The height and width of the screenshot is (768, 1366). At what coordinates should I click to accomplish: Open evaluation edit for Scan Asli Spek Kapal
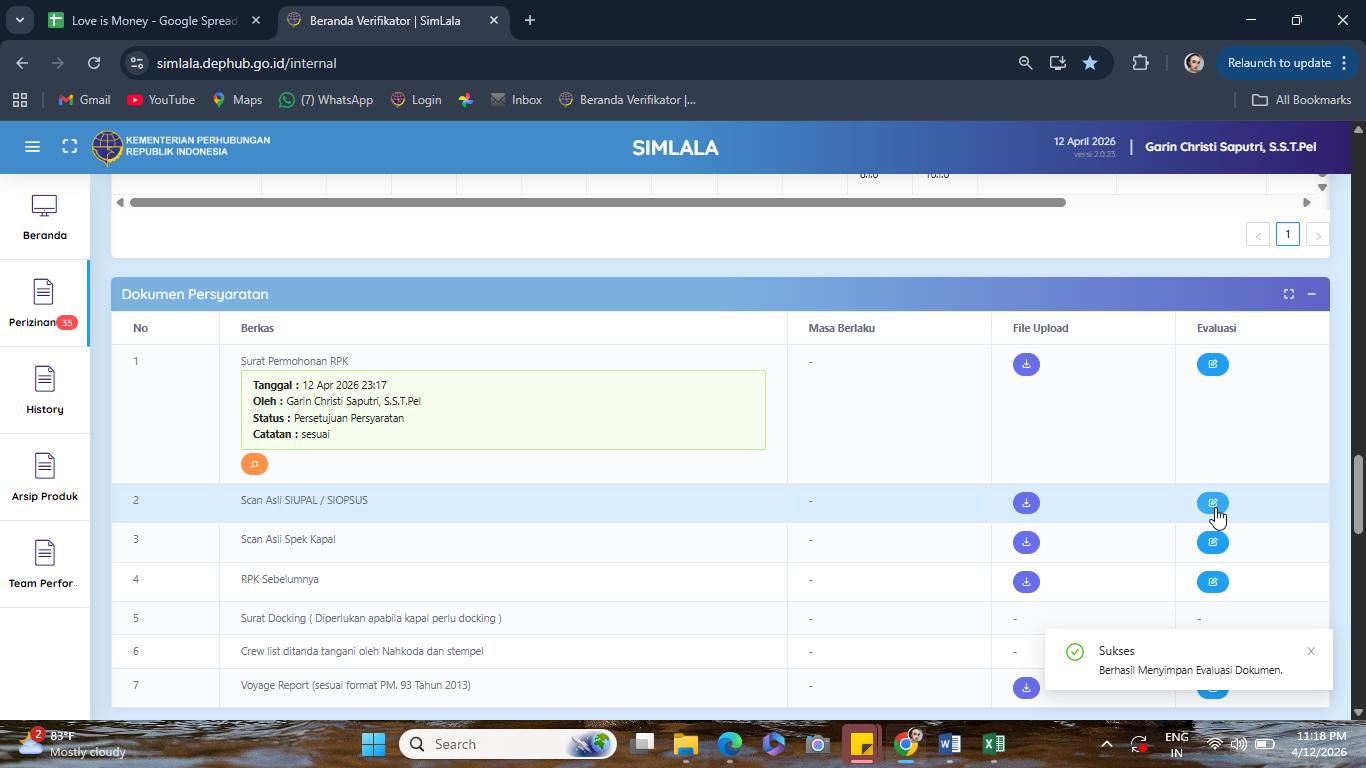coord(1212,542)
